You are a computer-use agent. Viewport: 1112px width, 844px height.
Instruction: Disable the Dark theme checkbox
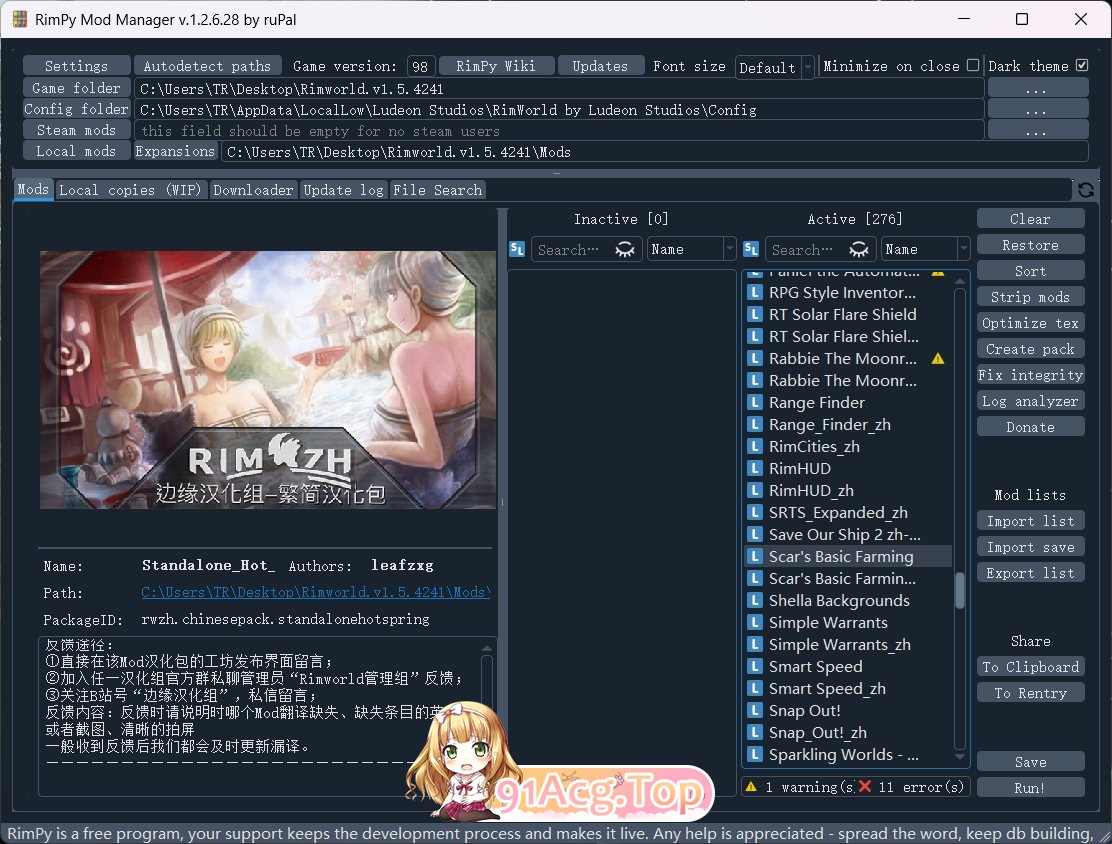pyautogui.click(x=1081, y=66)
